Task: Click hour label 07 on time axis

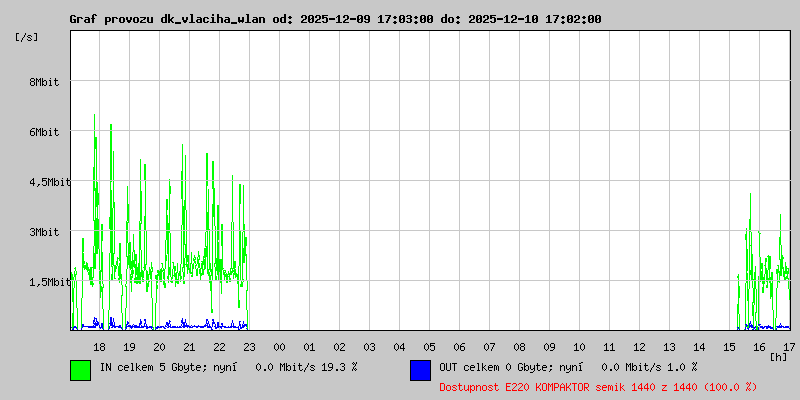Action: click(x=489, y=347)
